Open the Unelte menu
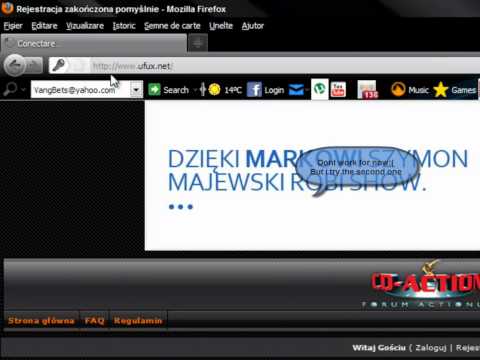The image size is (480, 360). (x=221, y=26)
